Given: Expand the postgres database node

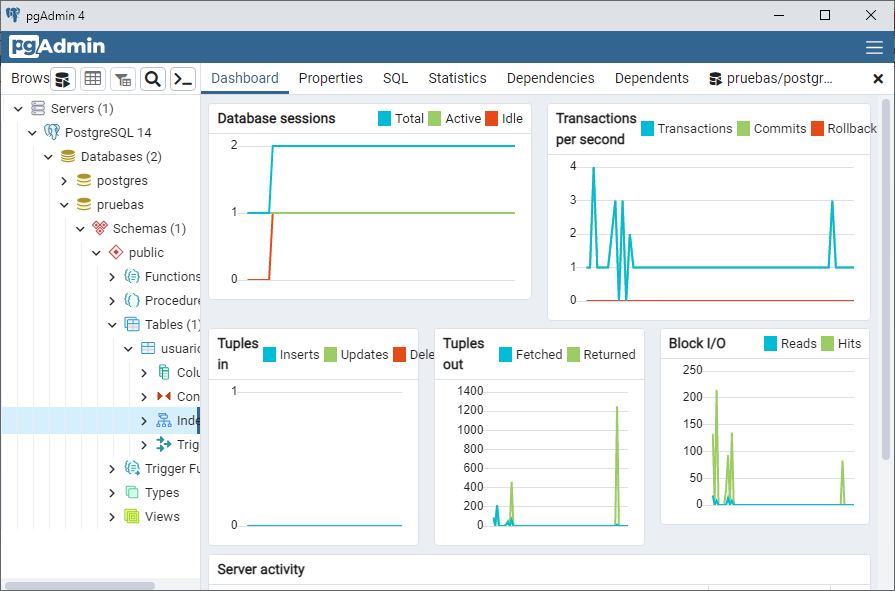Looking at the screenshot, I should (x=64, y=181).
